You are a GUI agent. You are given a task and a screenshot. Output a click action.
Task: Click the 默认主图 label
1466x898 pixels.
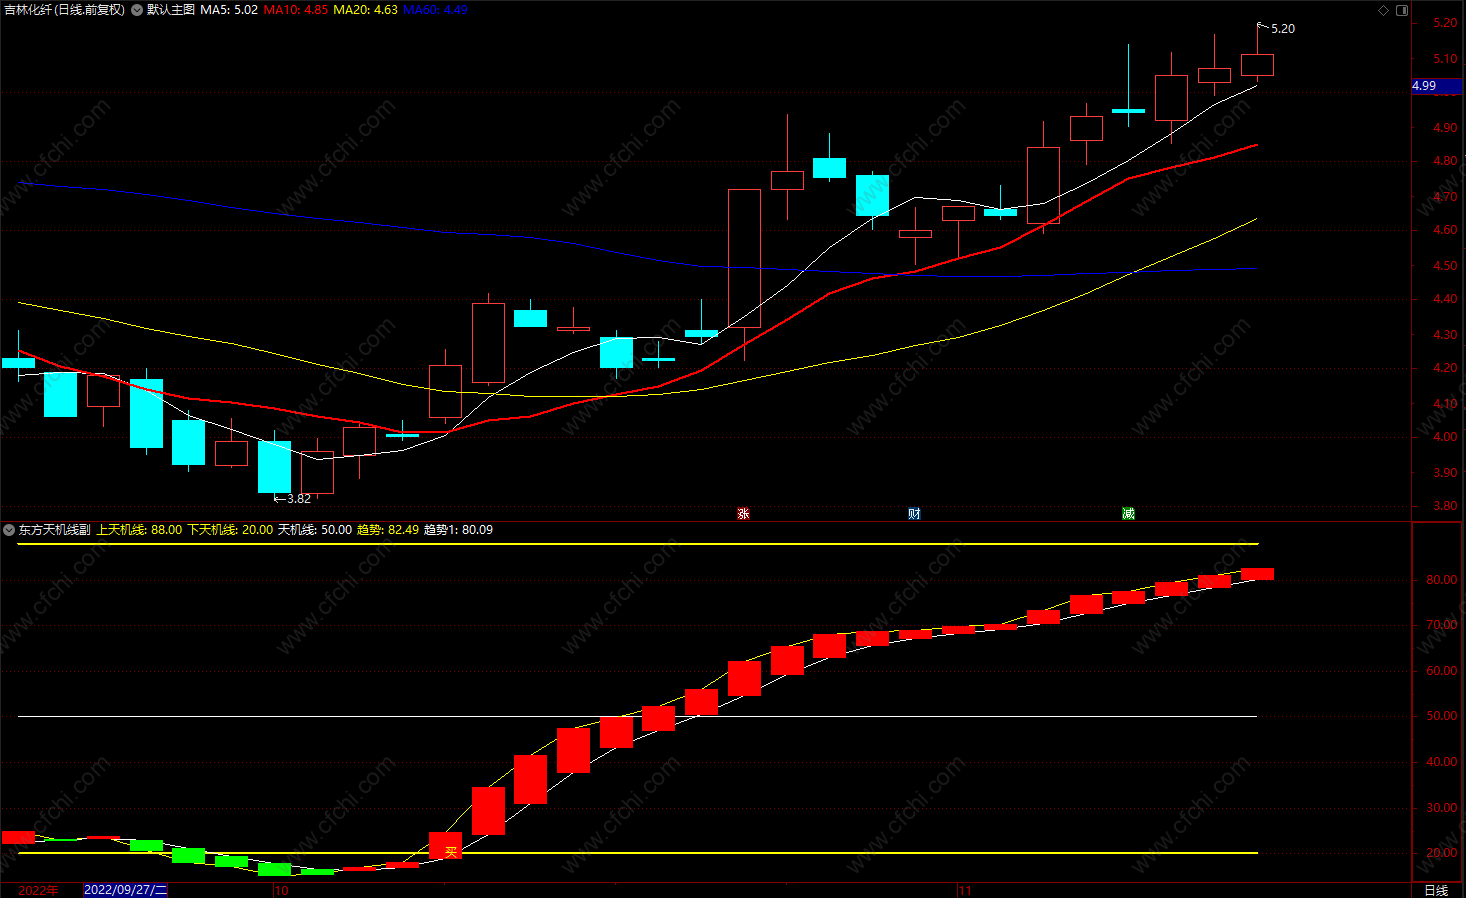click(x=171, y=10)
